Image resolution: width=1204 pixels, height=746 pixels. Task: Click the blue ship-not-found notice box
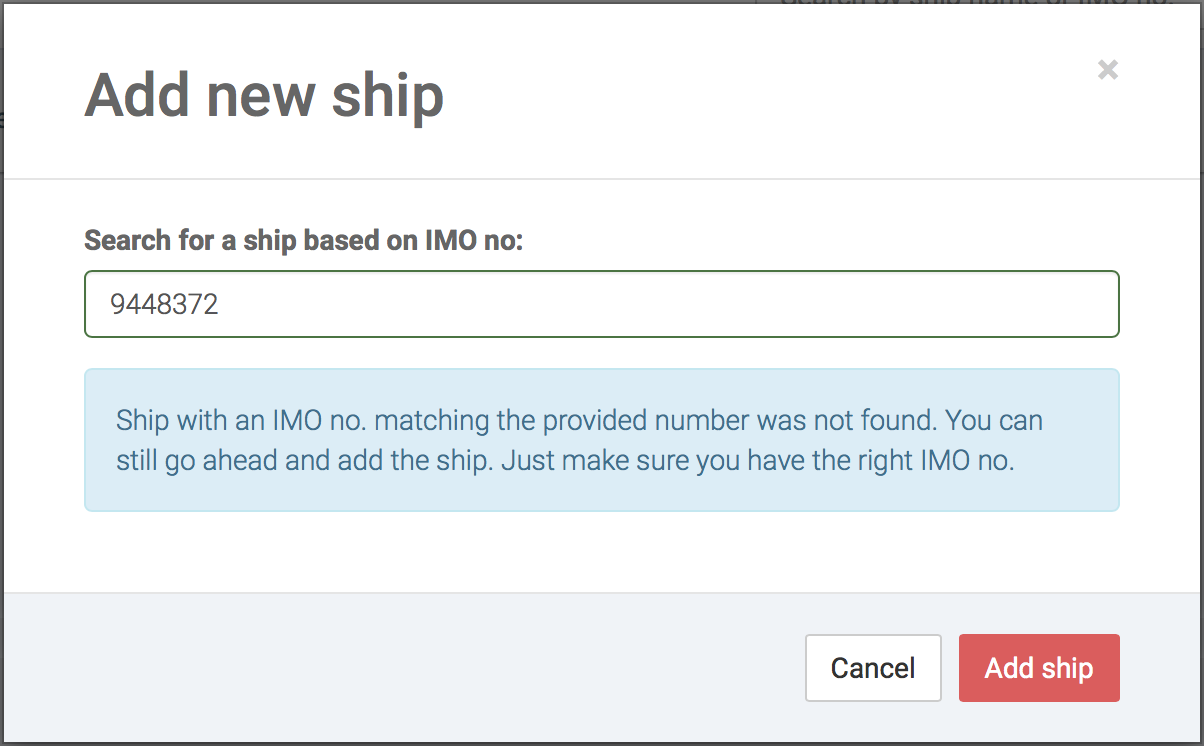tap(601, 440)
